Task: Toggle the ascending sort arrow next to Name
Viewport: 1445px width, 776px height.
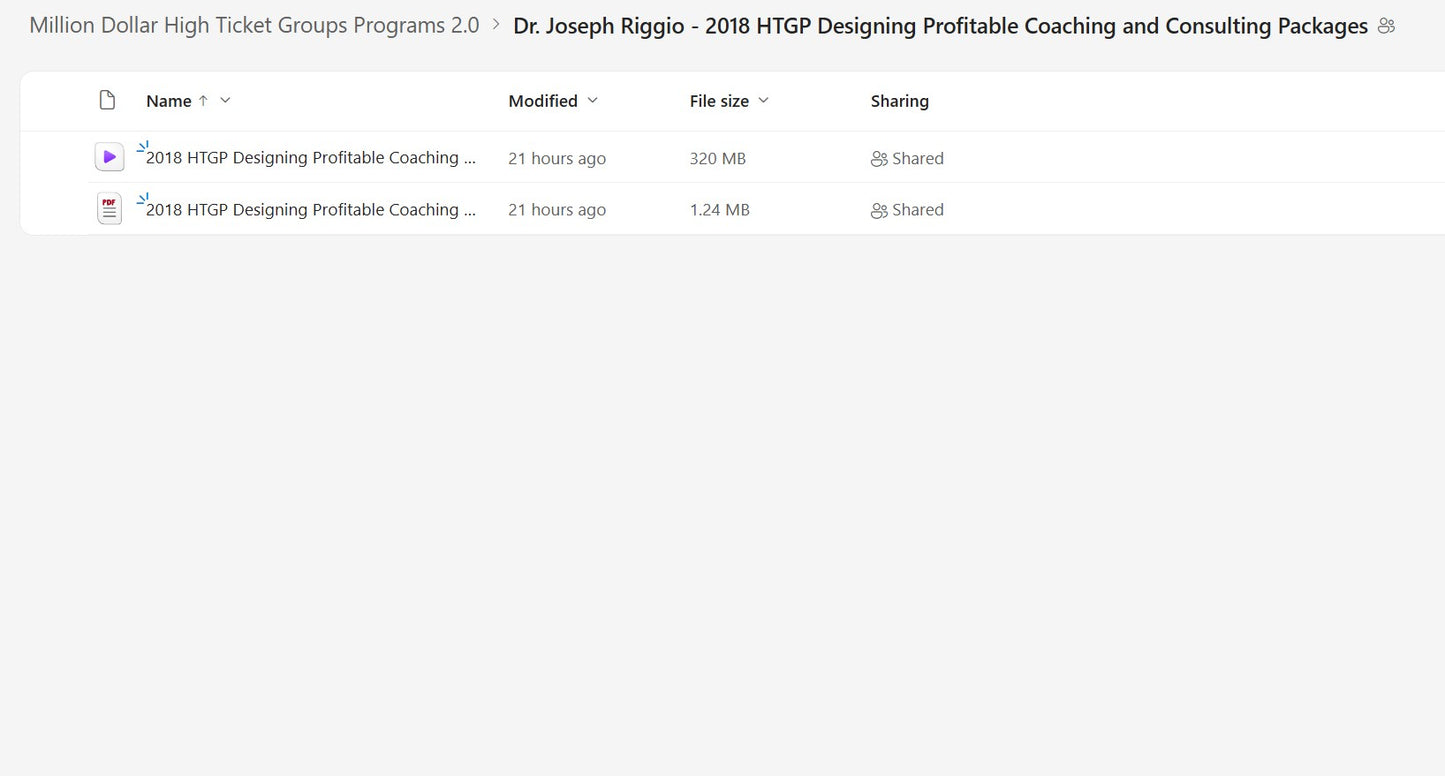Action: 202,100
